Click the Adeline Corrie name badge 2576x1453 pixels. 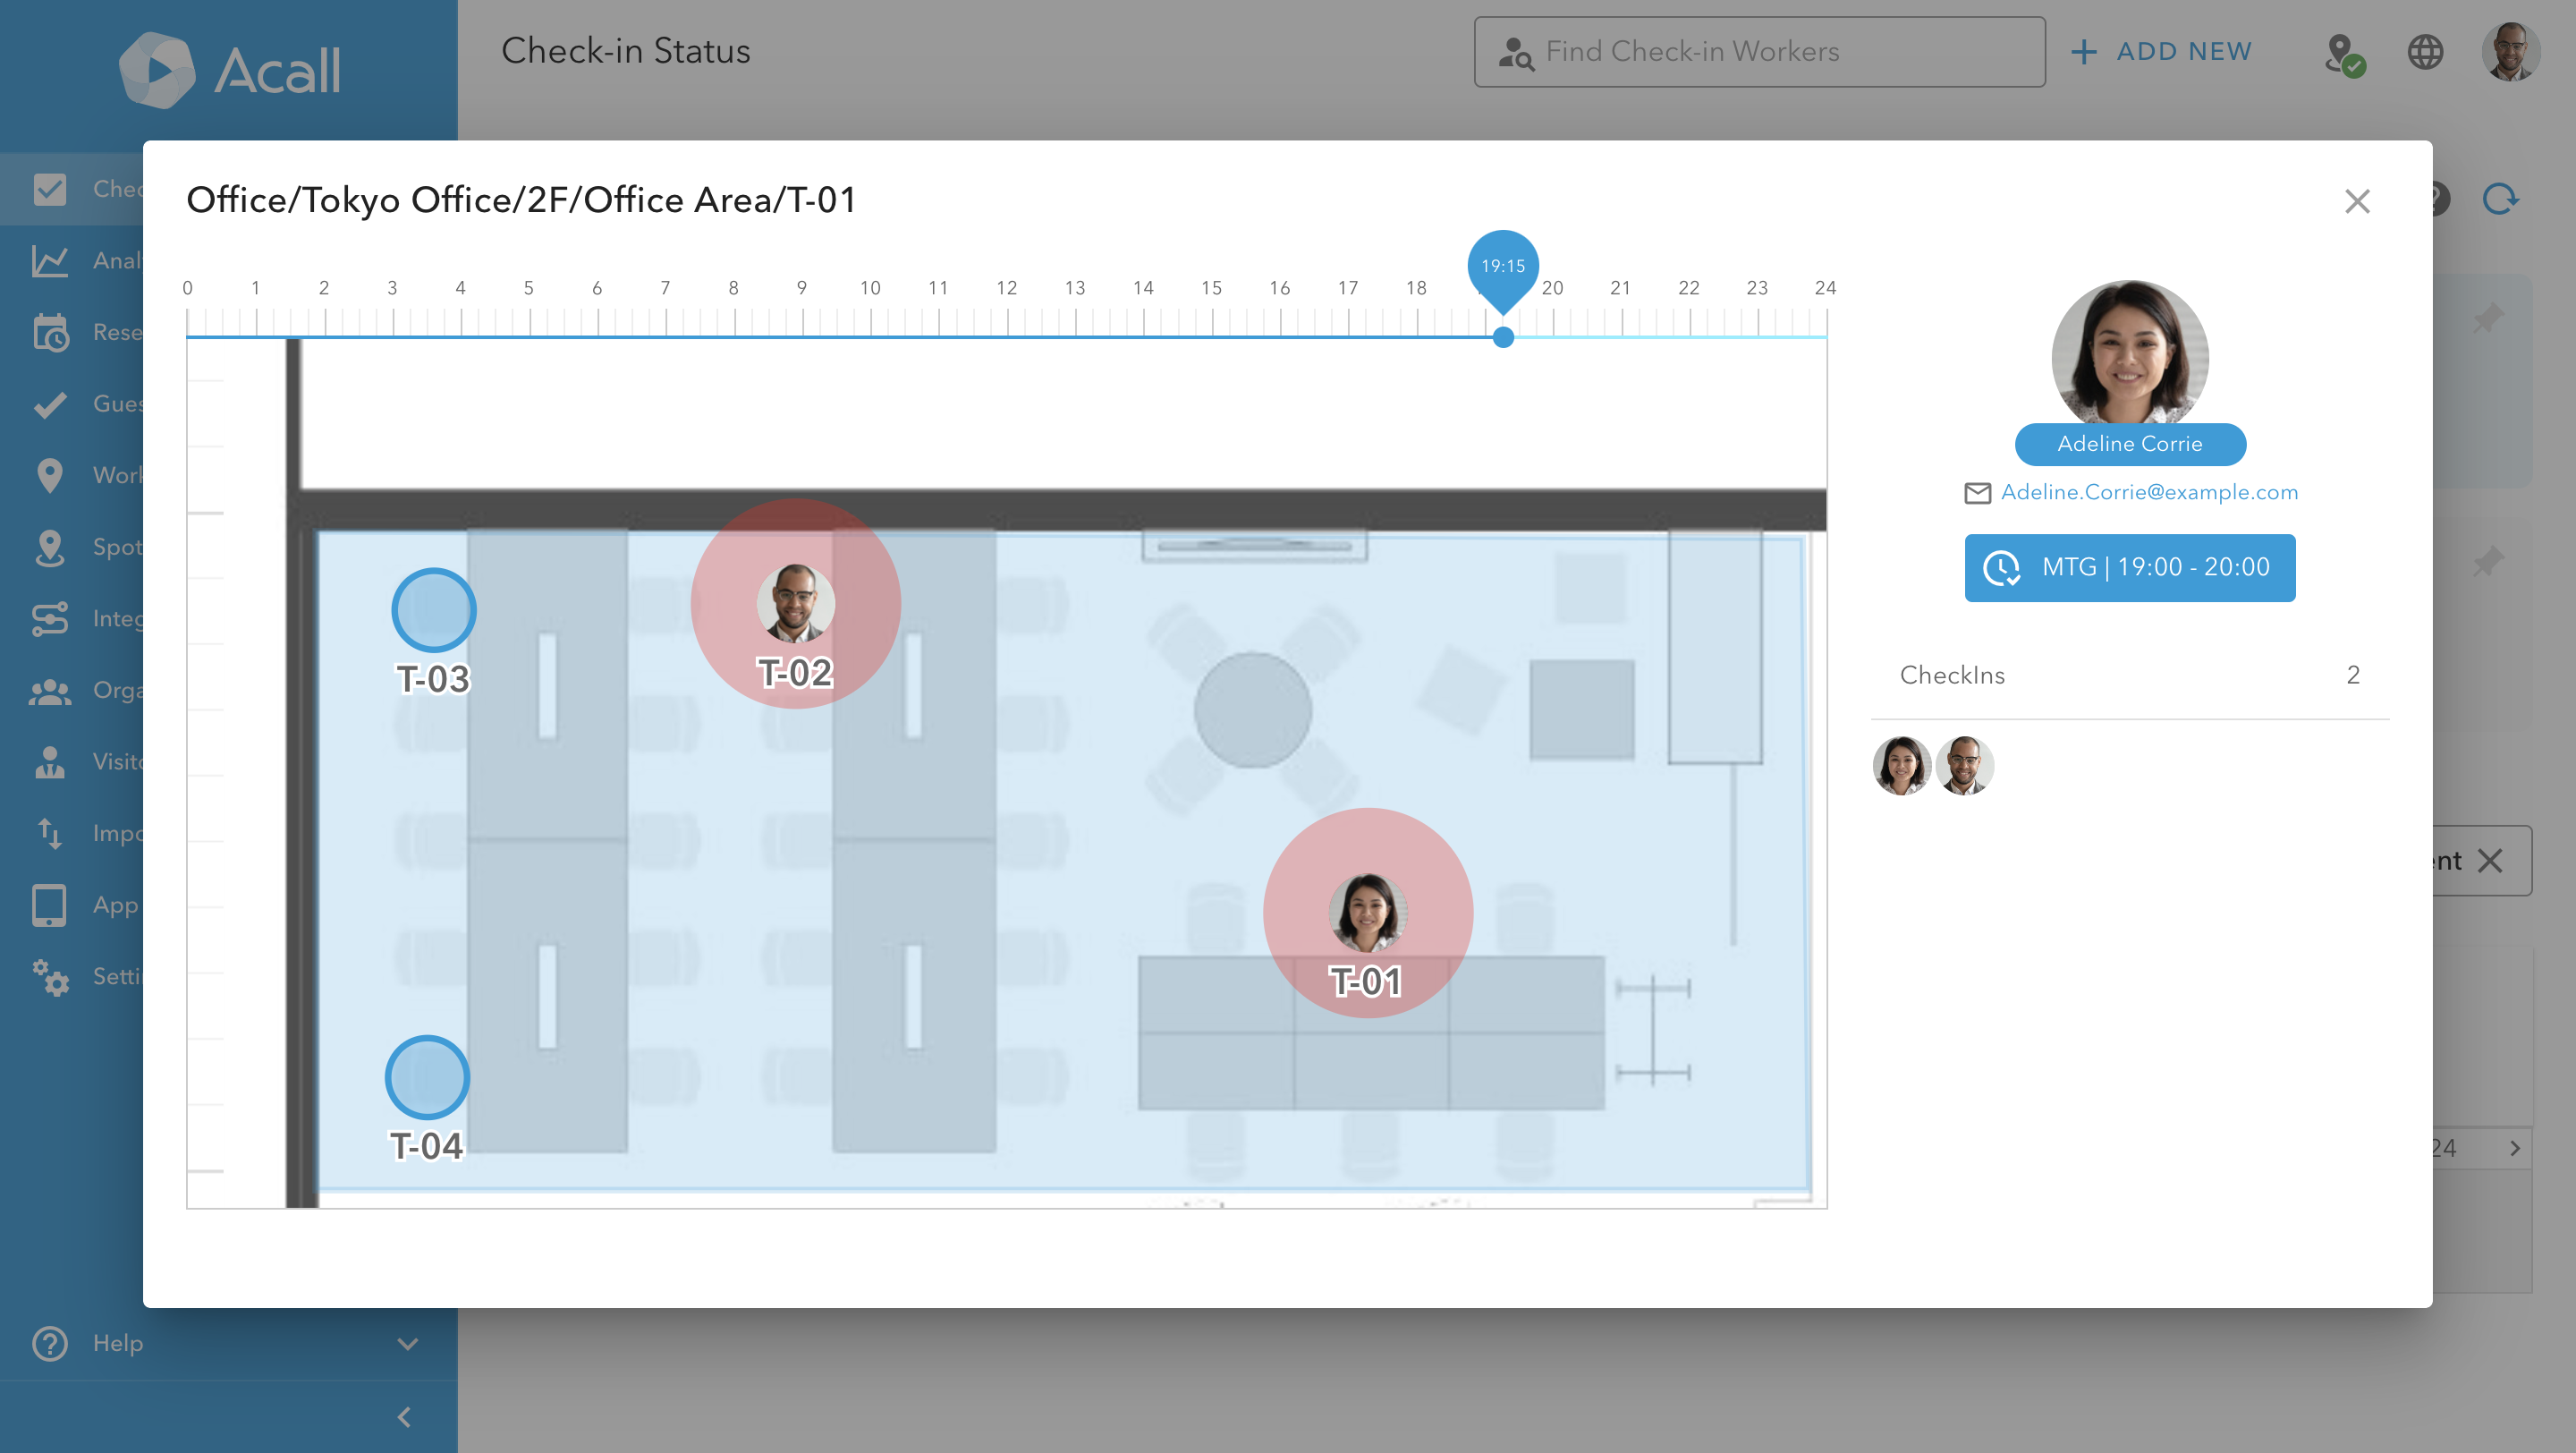click(2130, 444)
